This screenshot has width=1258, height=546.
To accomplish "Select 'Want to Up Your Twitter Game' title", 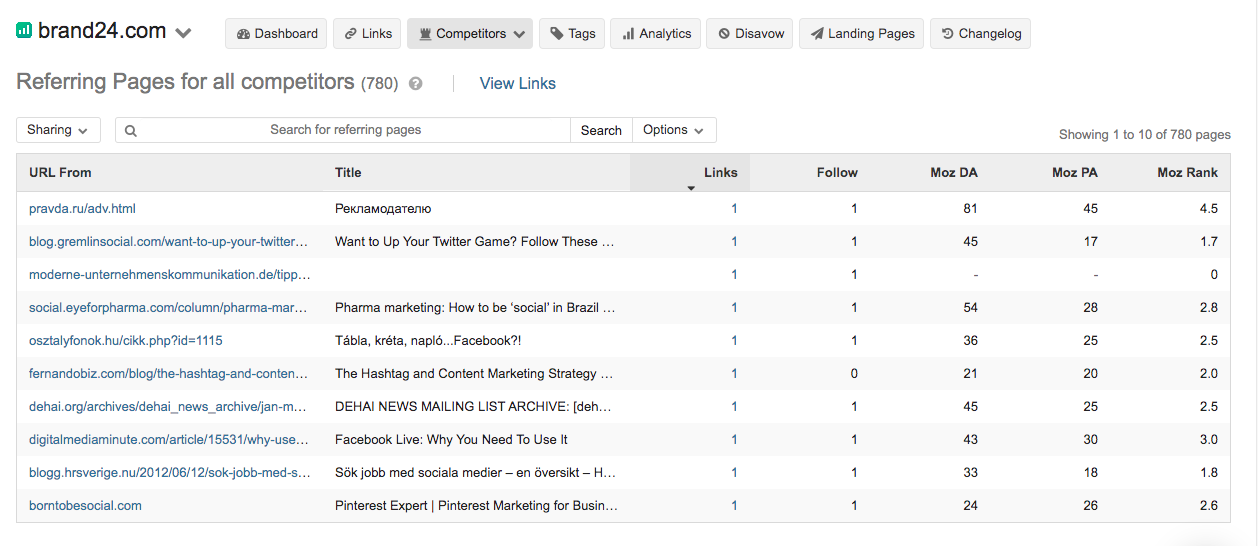I will [475, 242].
